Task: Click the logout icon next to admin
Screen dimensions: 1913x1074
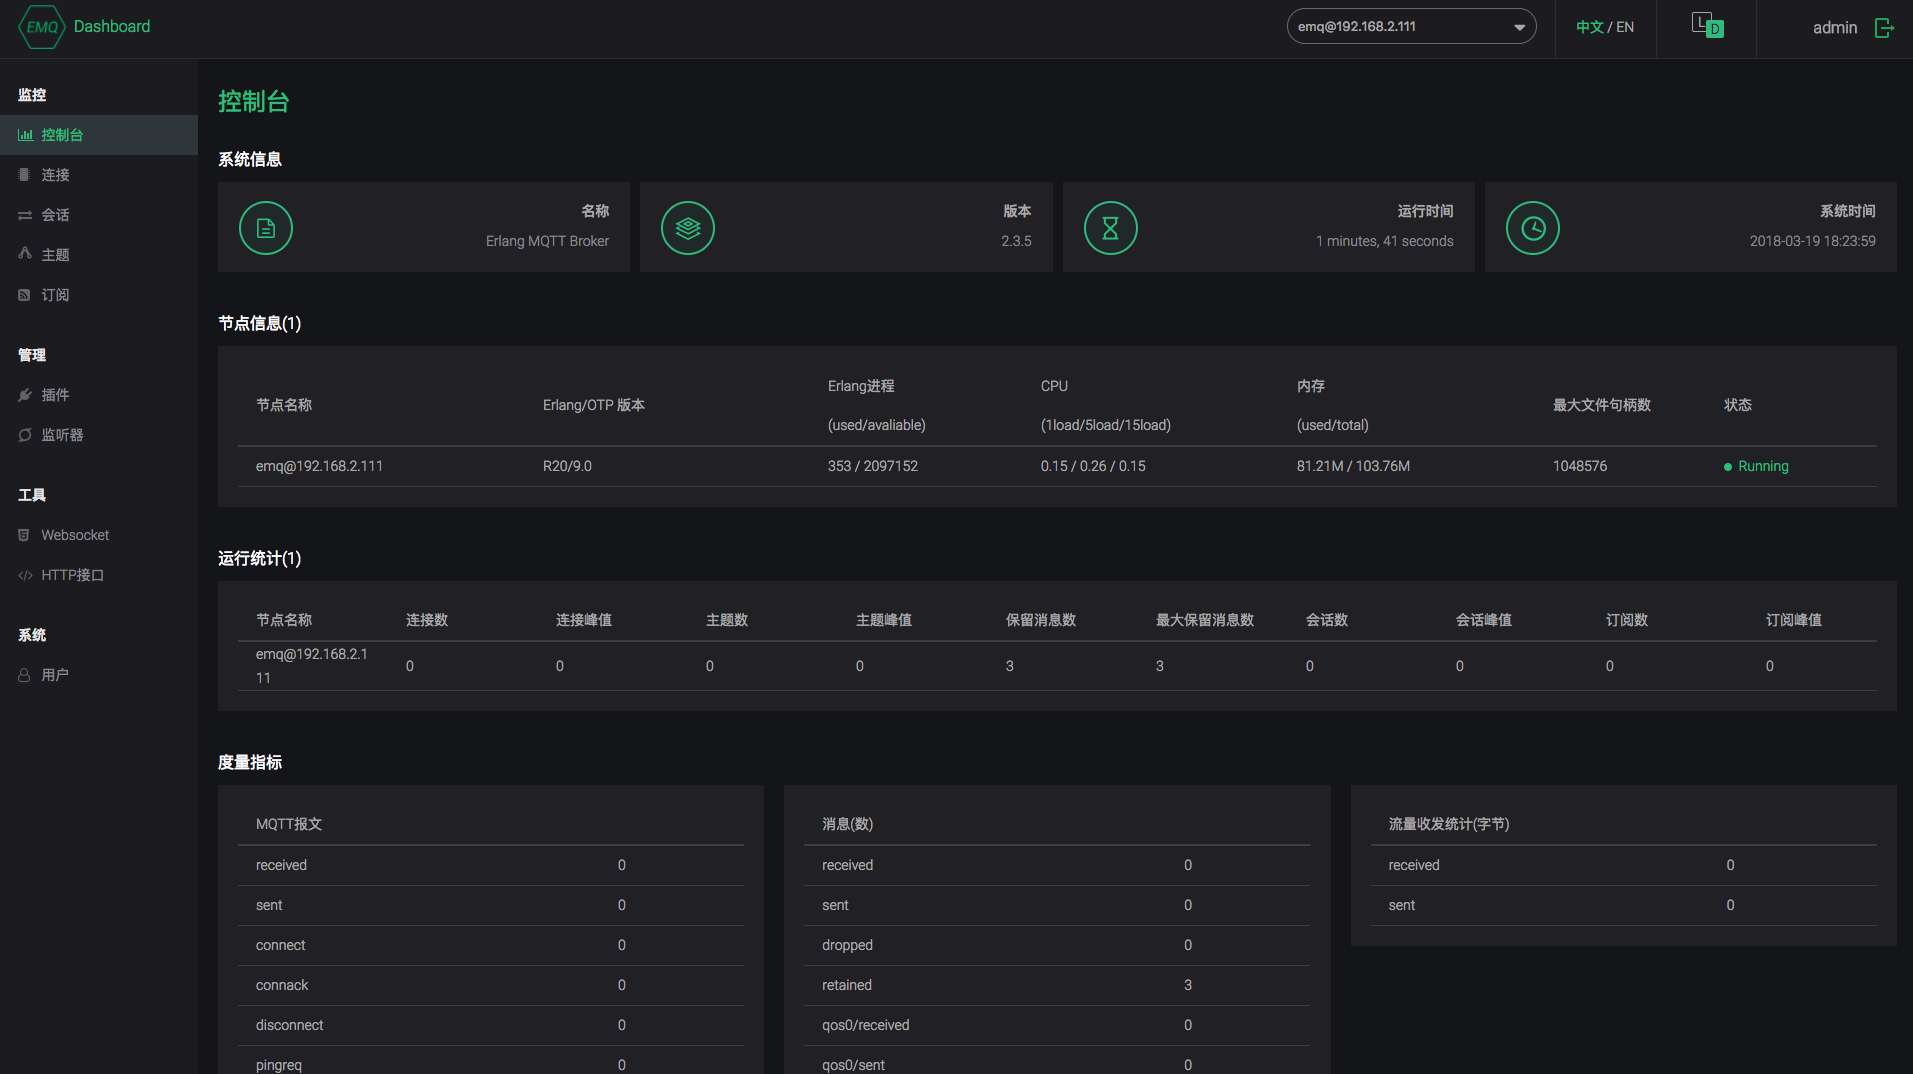Action: pyautogui.click(x=1884, y=28)
